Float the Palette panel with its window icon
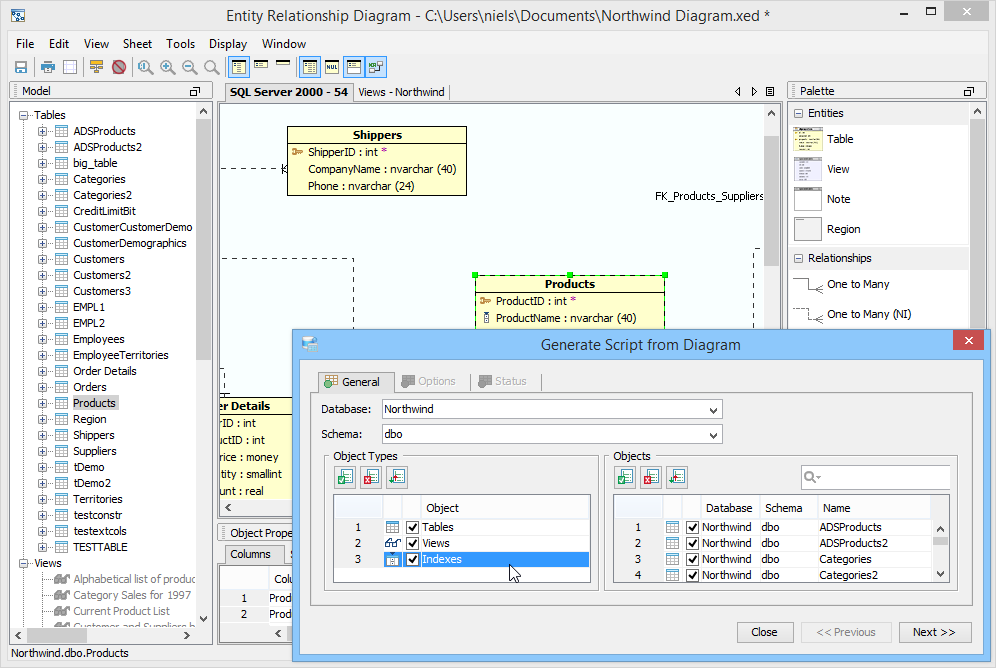Screen dimensions: 996x668 click(x=969, y=91)
